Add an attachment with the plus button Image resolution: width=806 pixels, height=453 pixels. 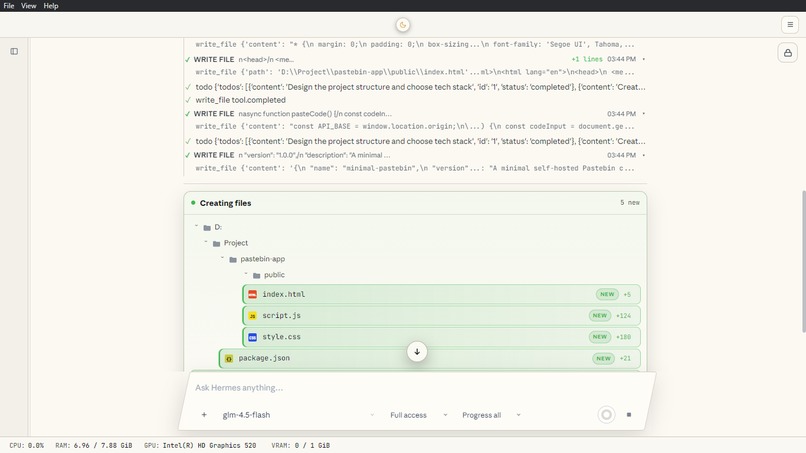tap(204, 415)
